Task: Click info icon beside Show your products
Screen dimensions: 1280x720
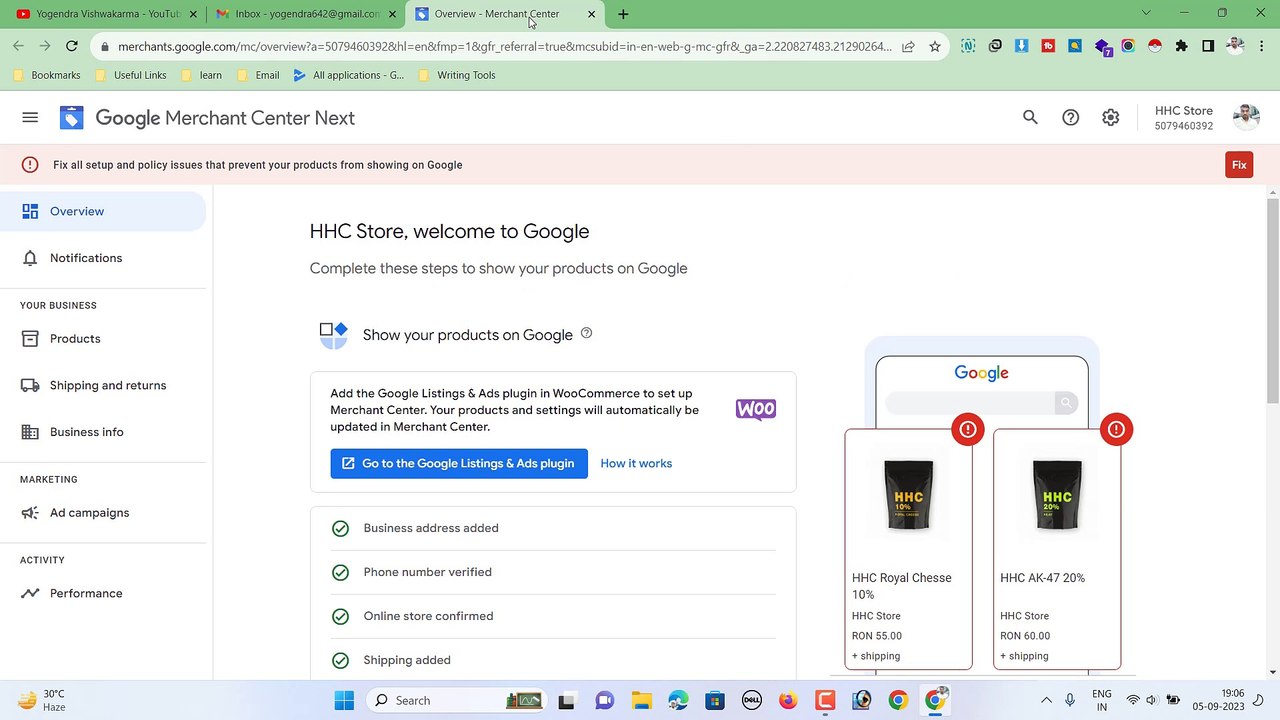Action: pyautogui.click(x=586, y=333)
